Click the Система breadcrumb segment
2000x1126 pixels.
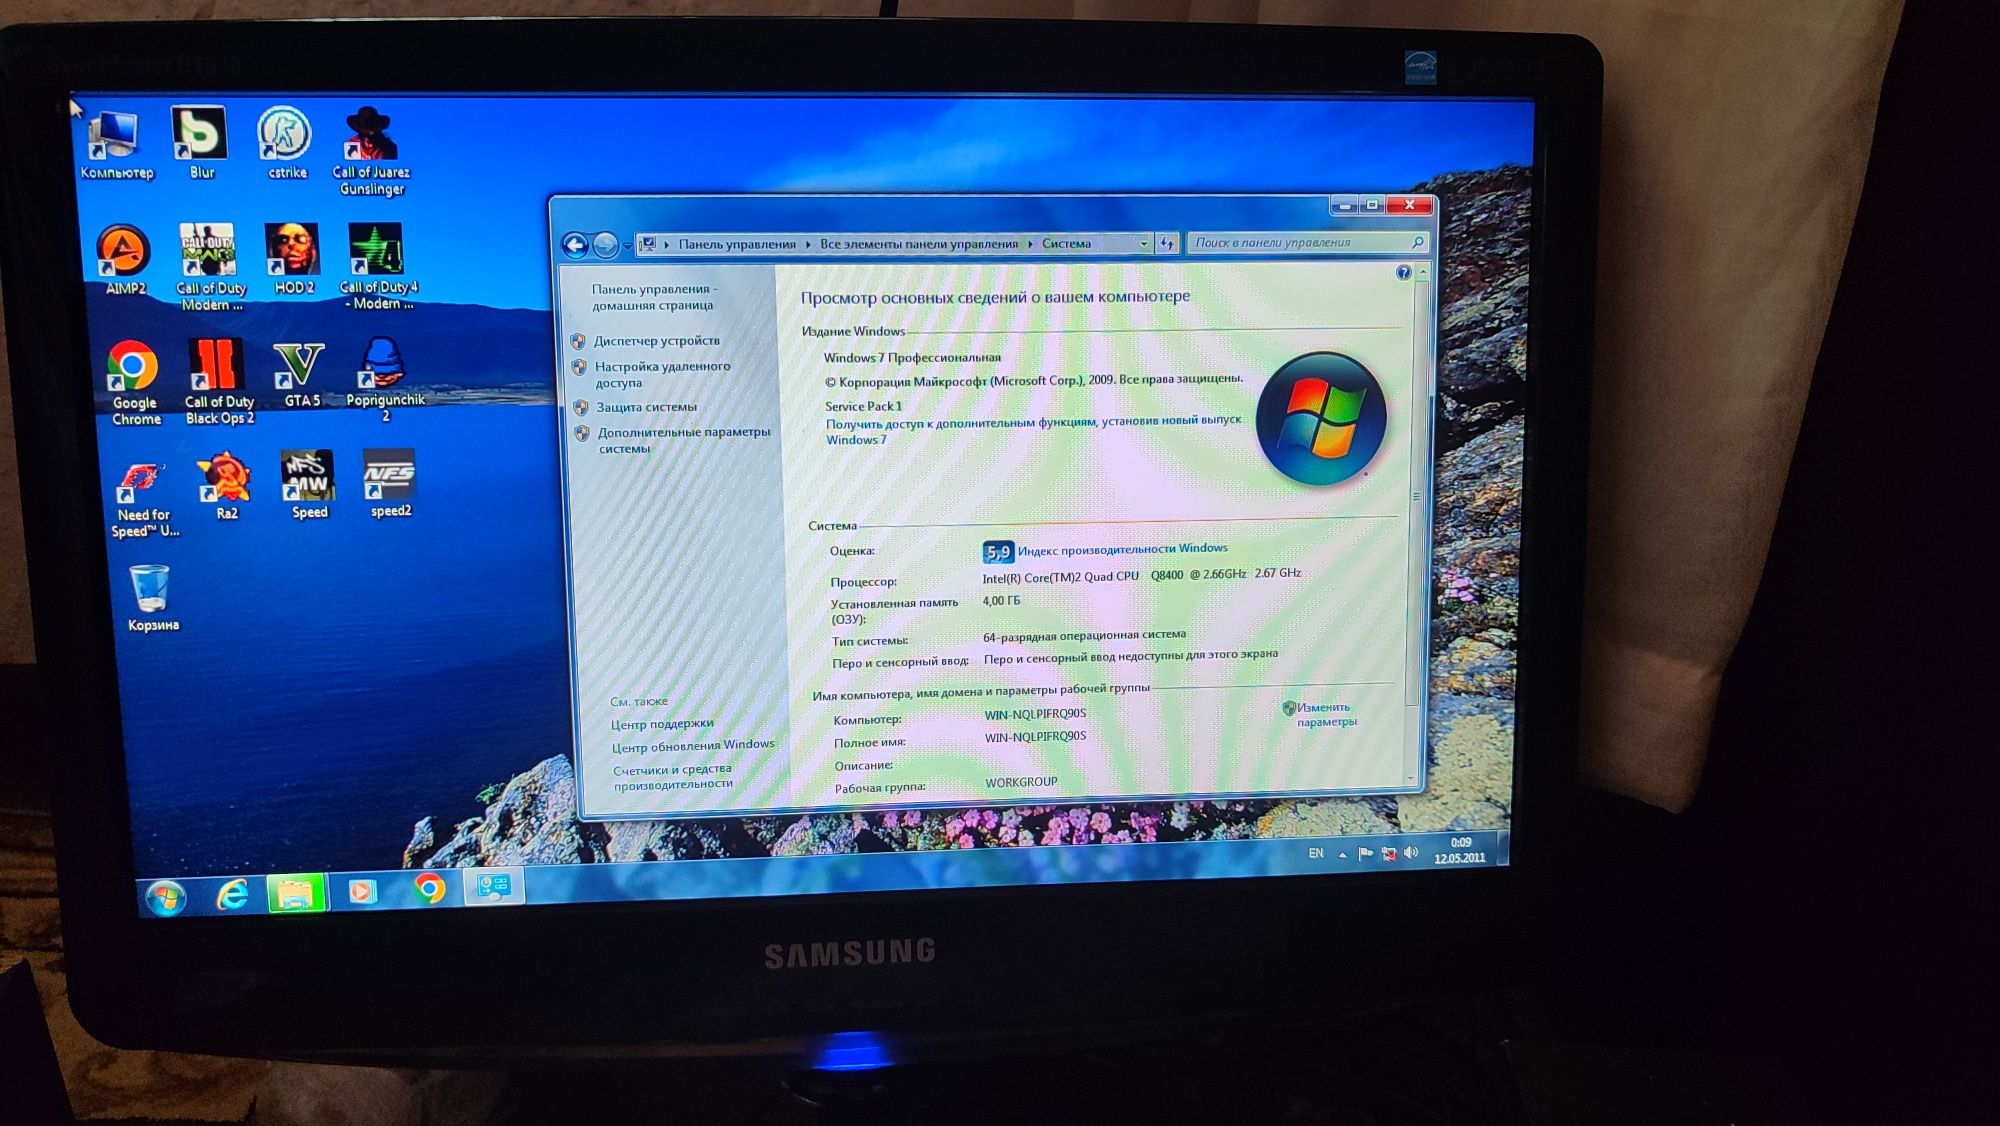click(1066, 243)
